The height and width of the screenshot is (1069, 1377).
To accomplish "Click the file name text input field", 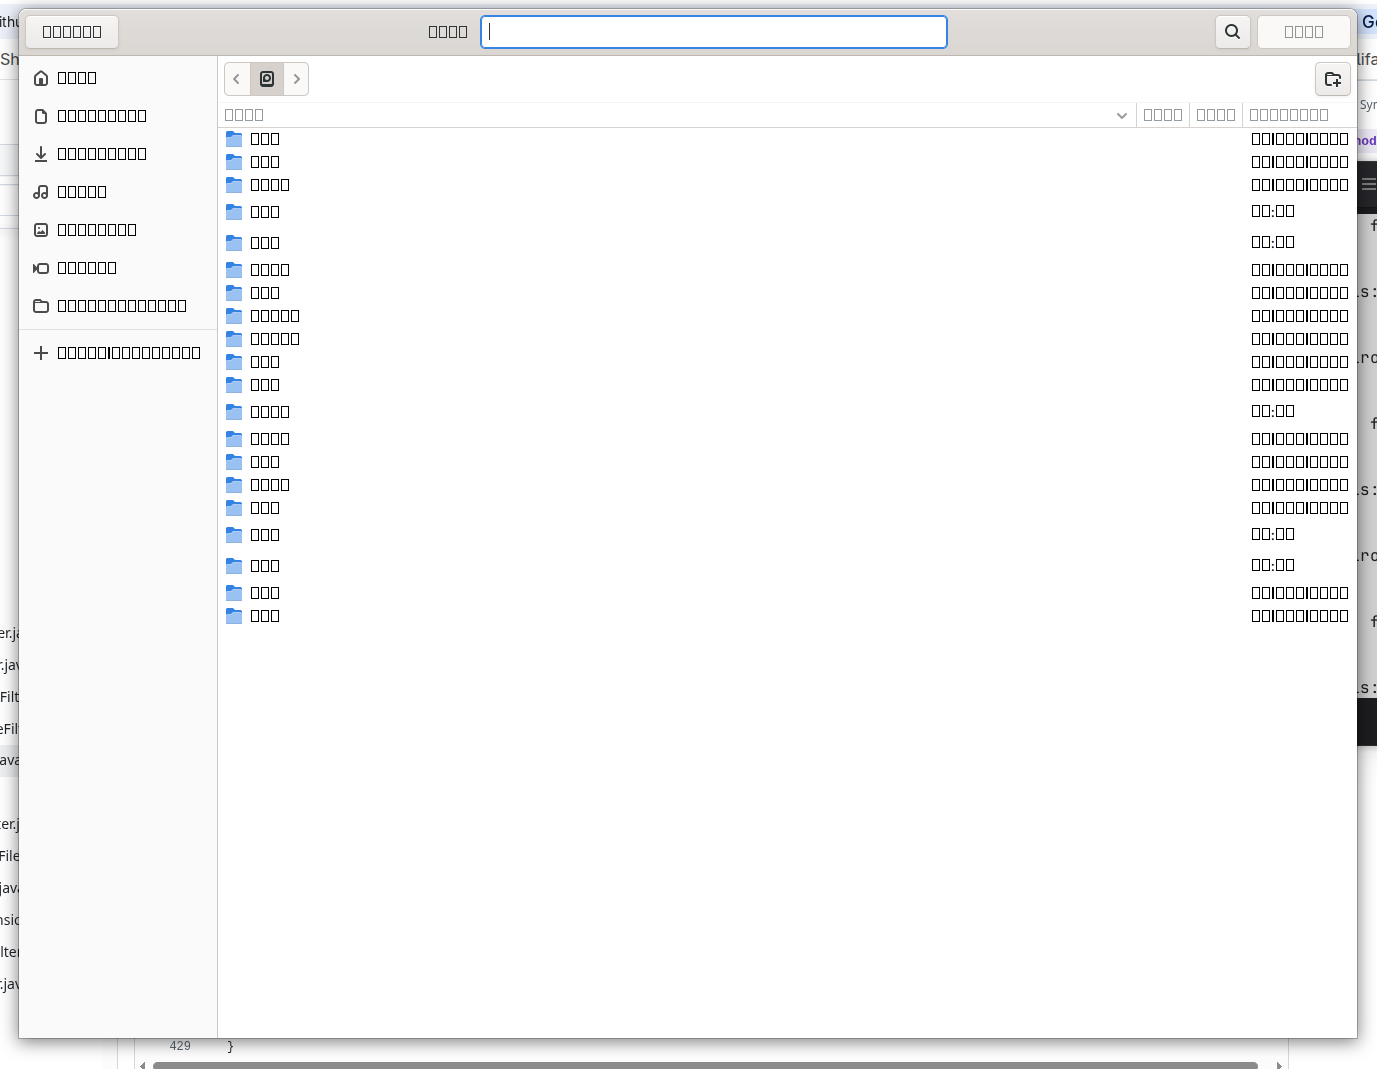I will (713, 32).
